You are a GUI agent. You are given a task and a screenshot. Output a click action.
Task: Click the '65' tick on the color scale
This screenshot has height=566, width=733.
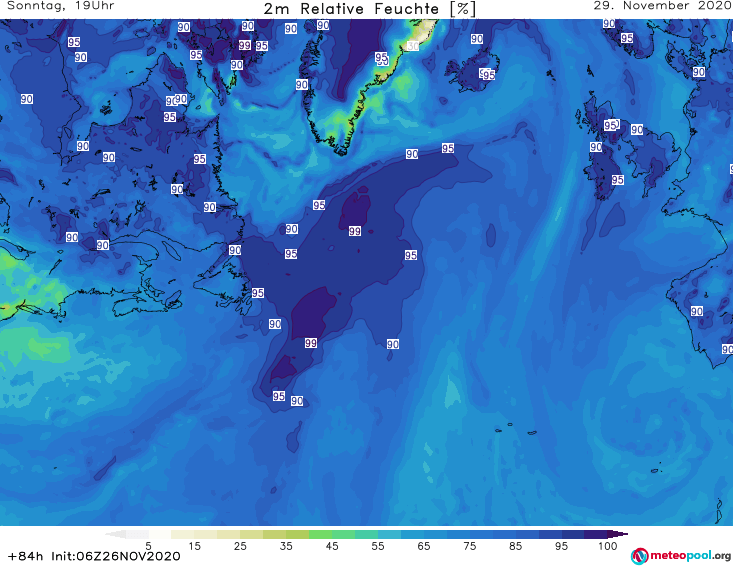[424, 546]
